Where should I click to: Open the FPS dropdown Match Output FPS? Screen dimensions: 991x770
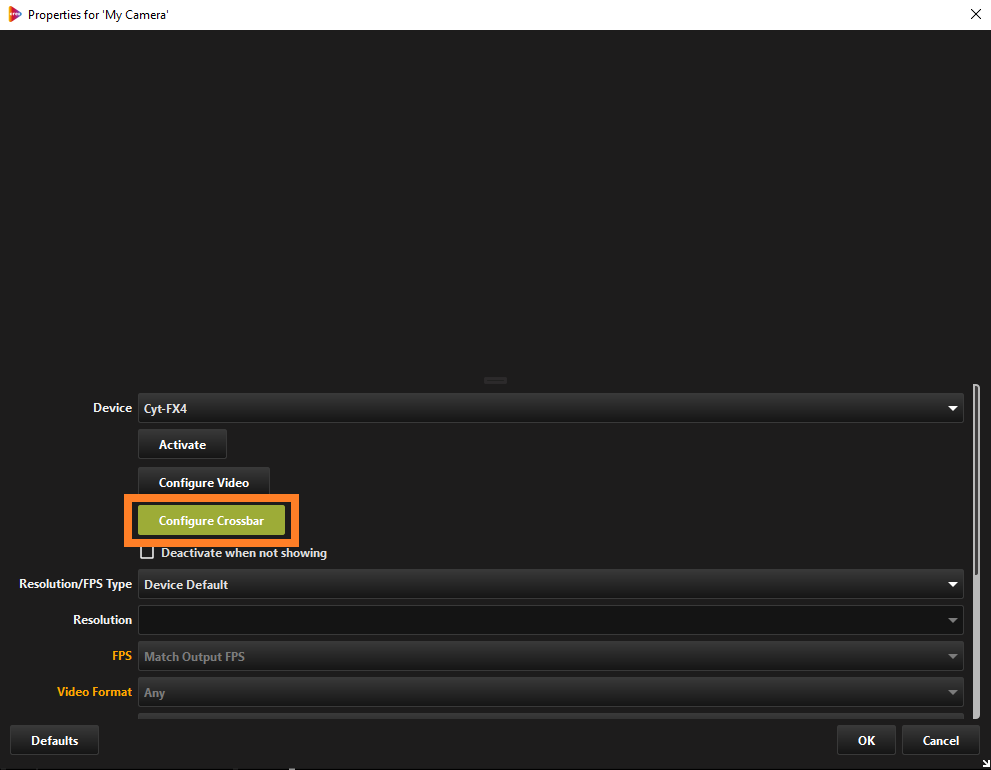(550, 656)
